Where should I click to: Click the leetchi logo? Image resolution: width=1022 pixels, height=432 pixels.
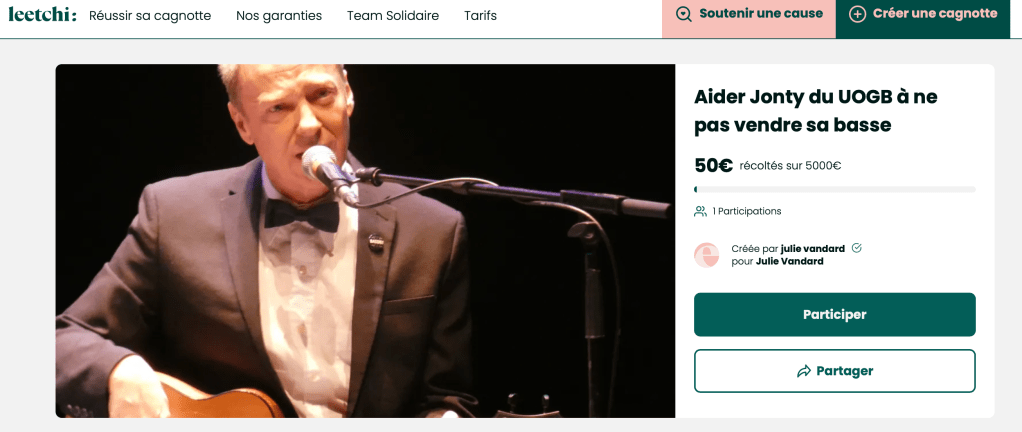click(42, 14)
